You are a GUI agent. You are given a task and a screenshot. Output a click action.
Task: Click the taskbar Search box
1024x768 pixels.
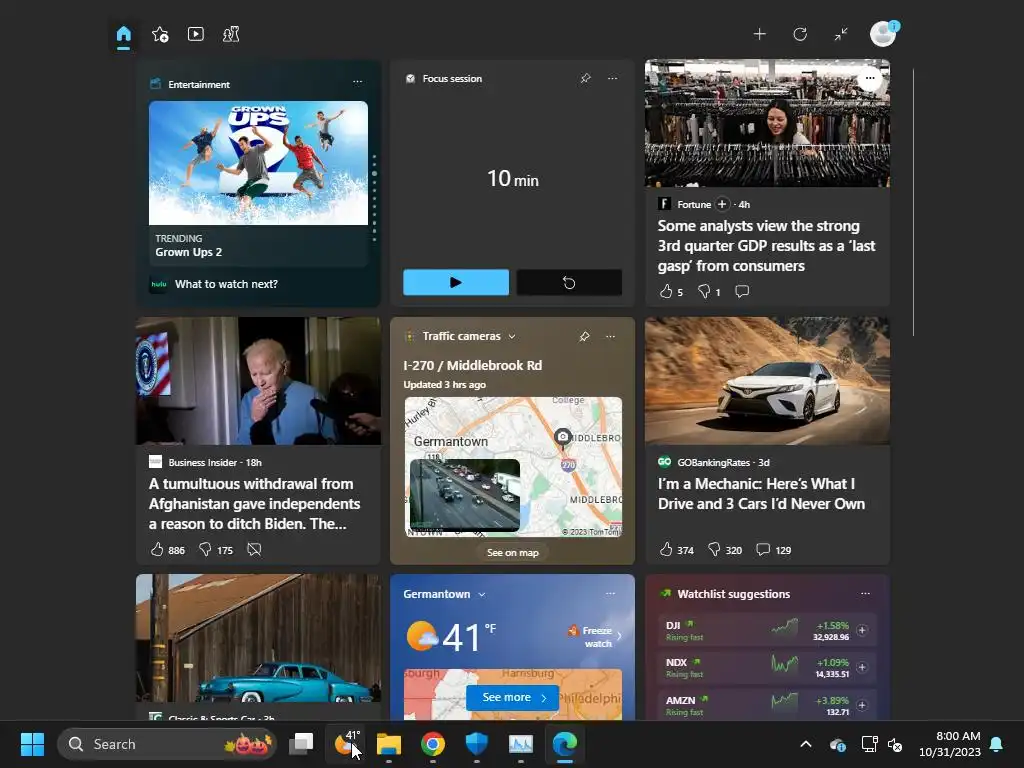[x=168, y=744]
